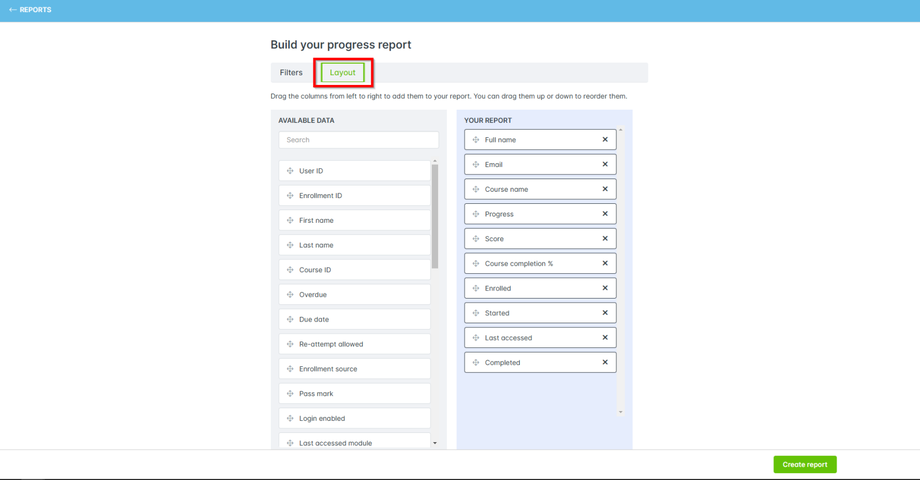
Task: Focus the Search available data field
Action: coord(359,140)
